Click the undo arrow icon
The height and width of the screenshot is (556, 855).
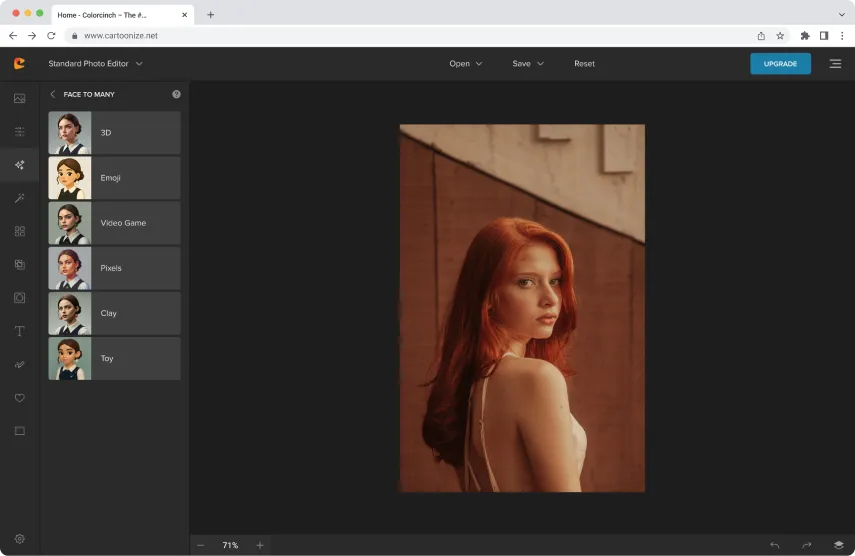coord(774,545)
